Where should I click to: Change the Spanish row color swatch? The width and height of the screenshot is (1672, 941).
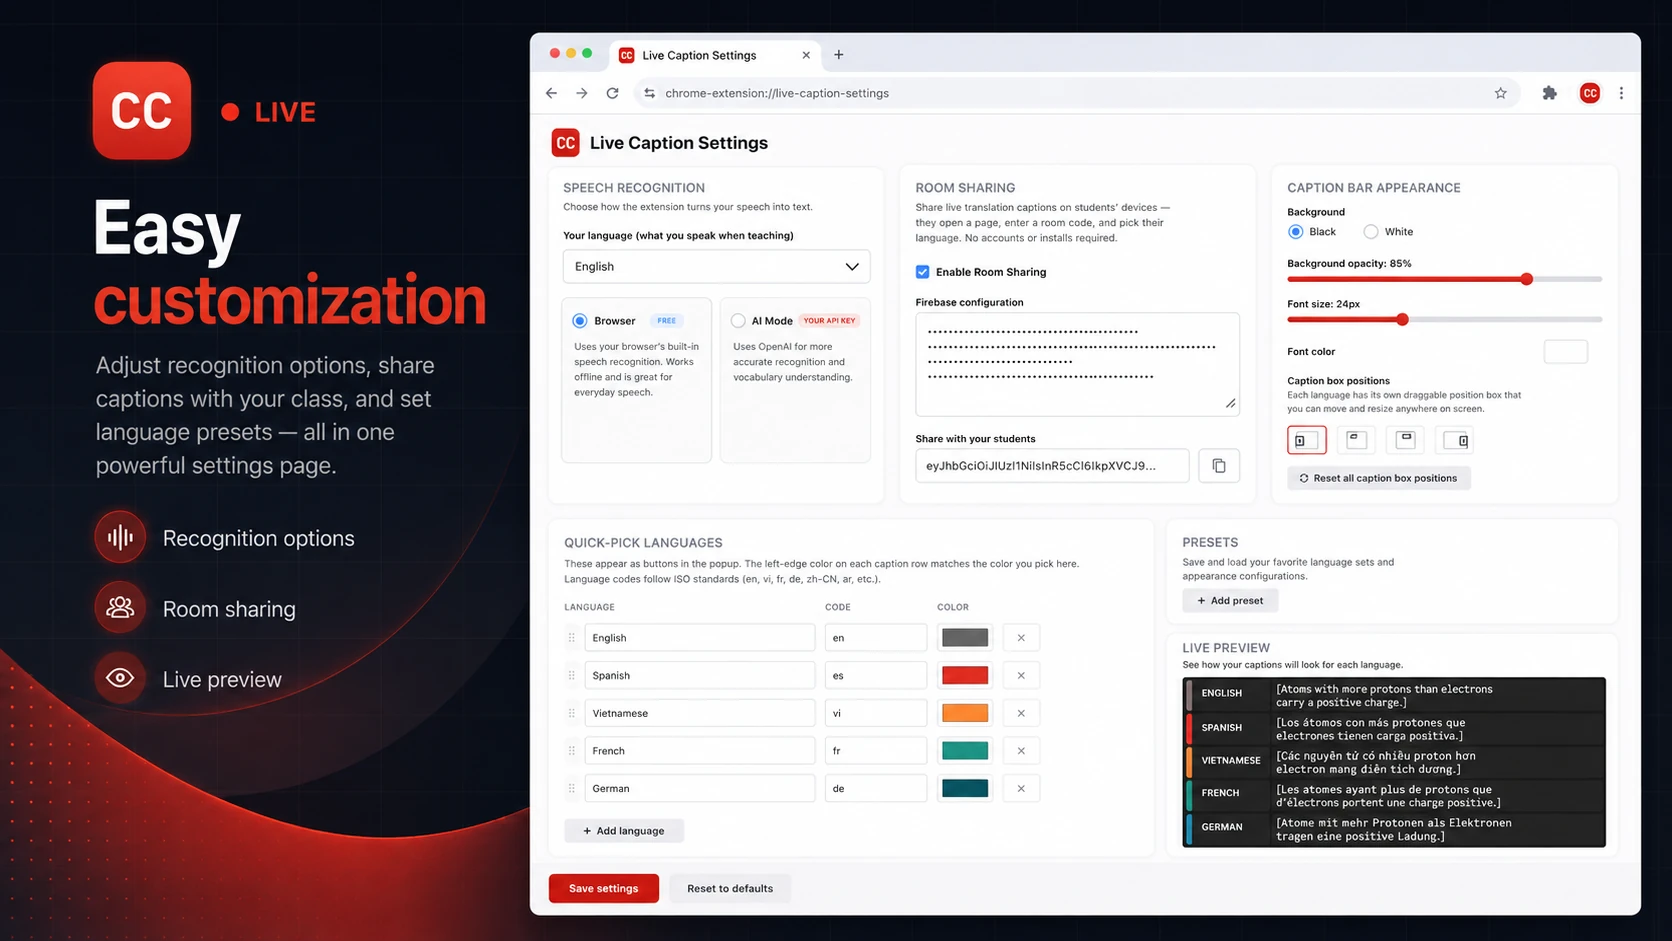[x=965, y=675]
